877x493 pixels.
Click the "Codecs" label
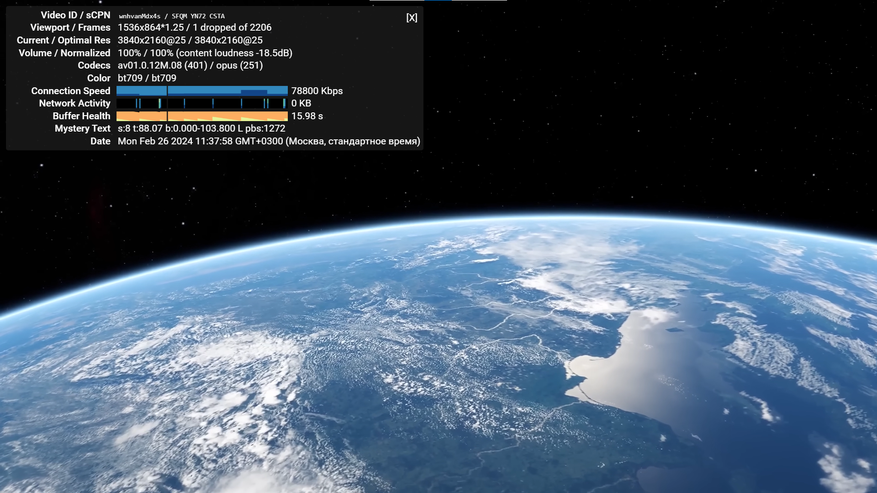94,65
